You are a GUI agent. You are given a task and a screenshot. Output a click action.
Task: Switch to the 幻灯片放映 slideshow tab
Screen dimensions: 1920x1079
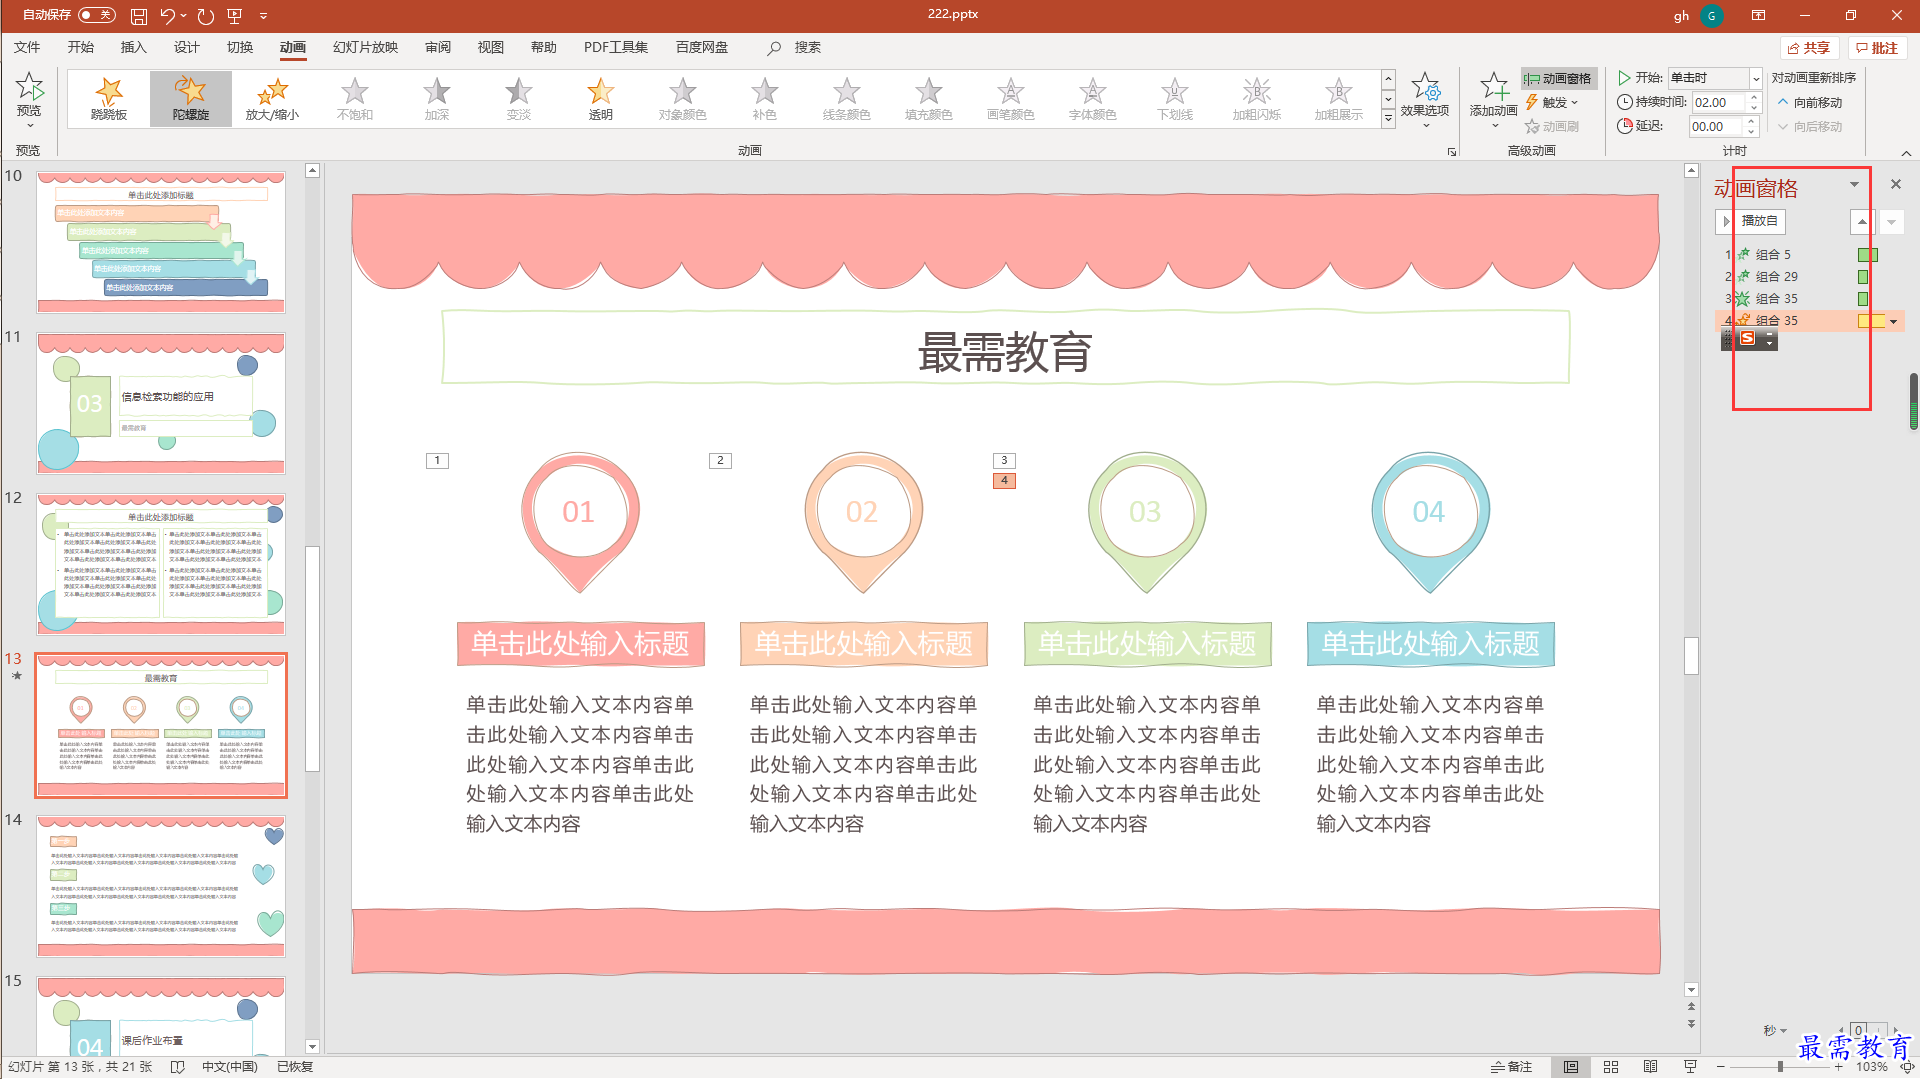tap(365, 47)
